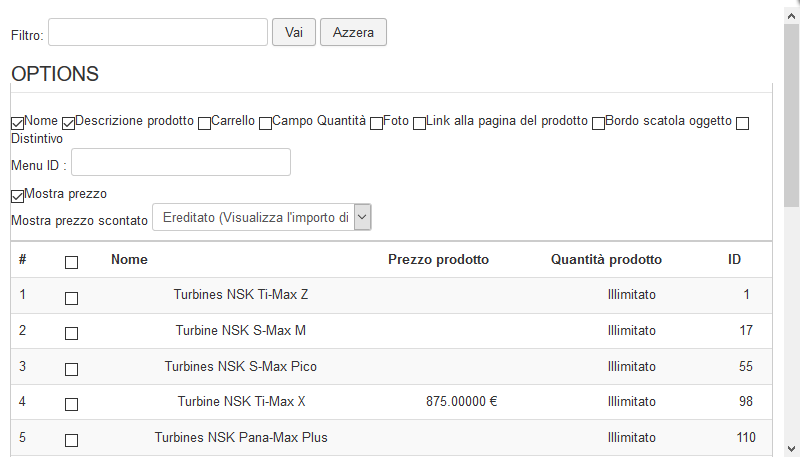The width and height of the screenshot is (800, 457).
Task: Sort by the Prezzo prodotto column header
Action: click(438, 260)
